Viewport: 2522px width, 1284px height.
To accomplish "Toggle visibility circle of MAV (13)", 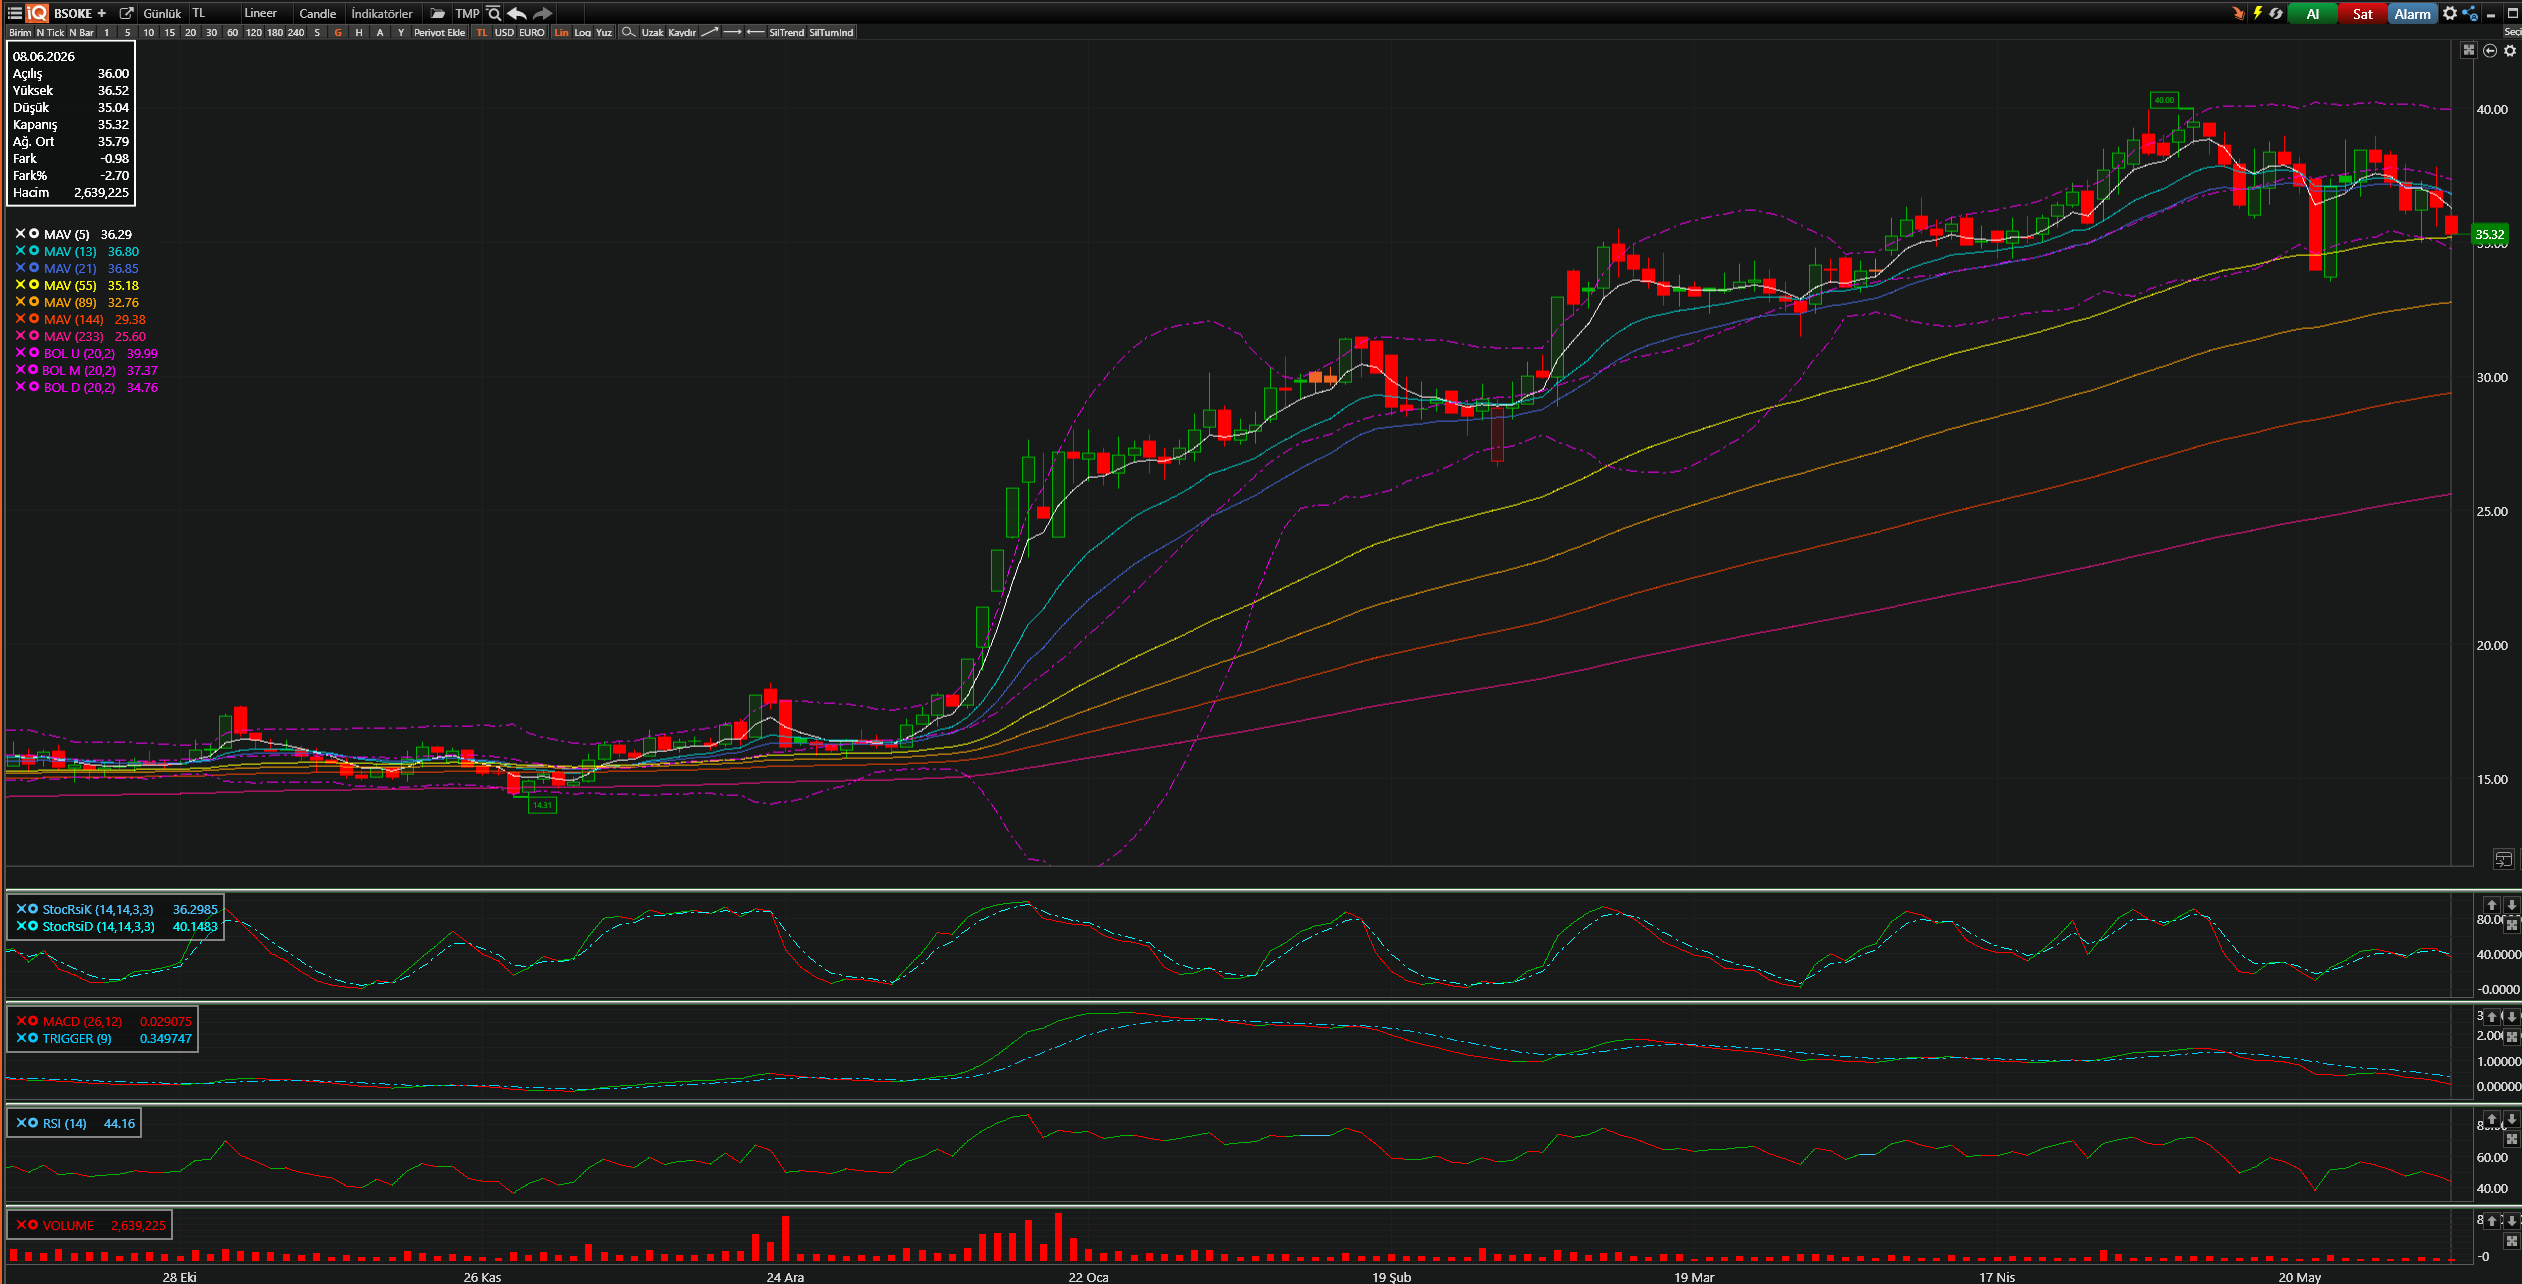I will [x=34, y=250].
